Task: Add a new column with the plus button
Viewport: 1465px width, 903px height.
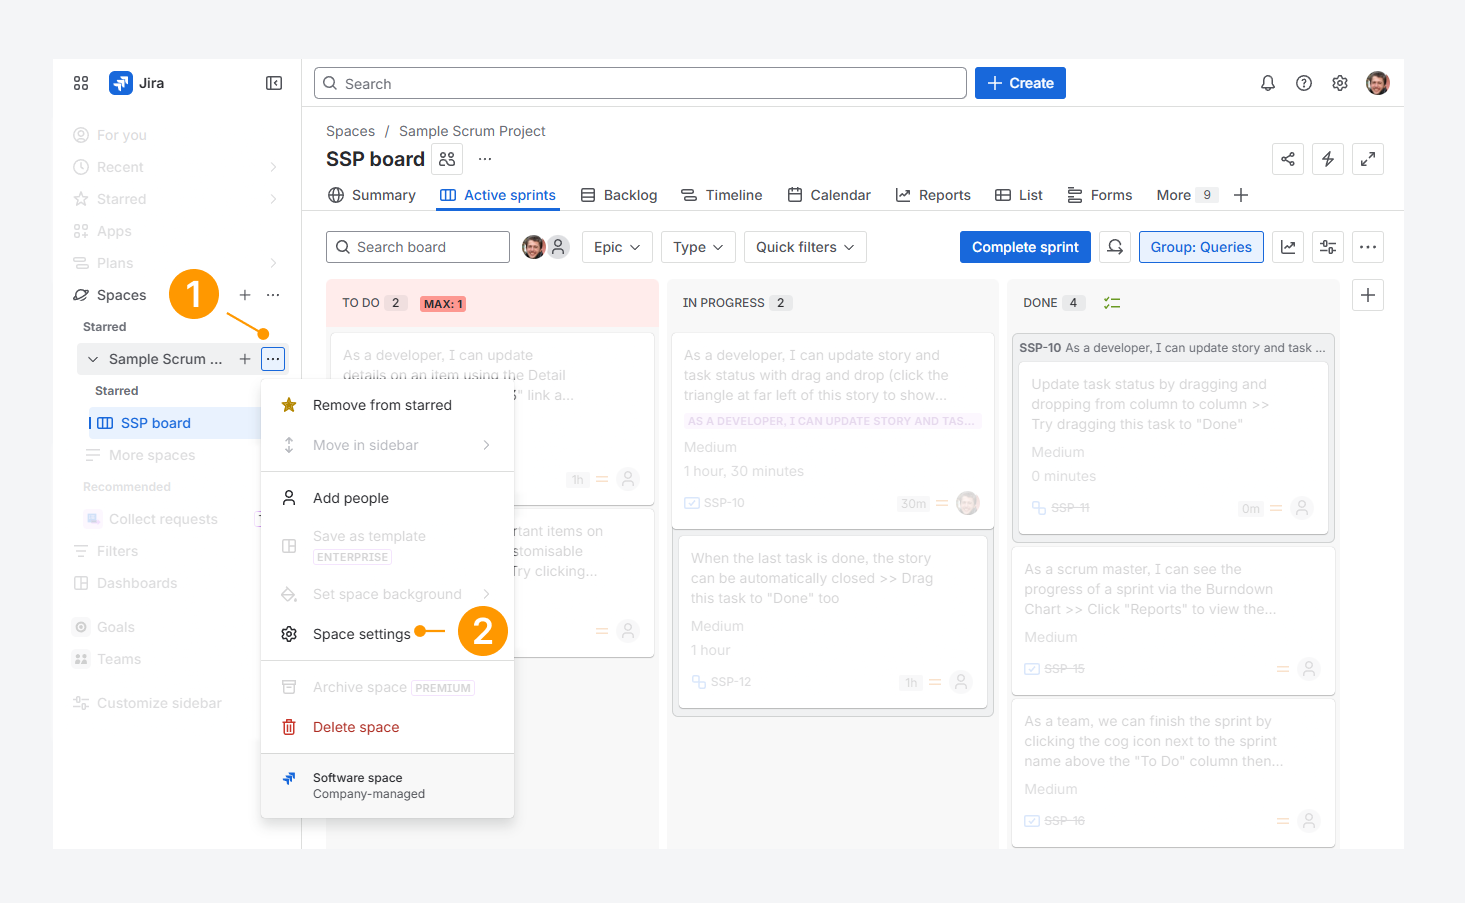Action: [1368, 295]
